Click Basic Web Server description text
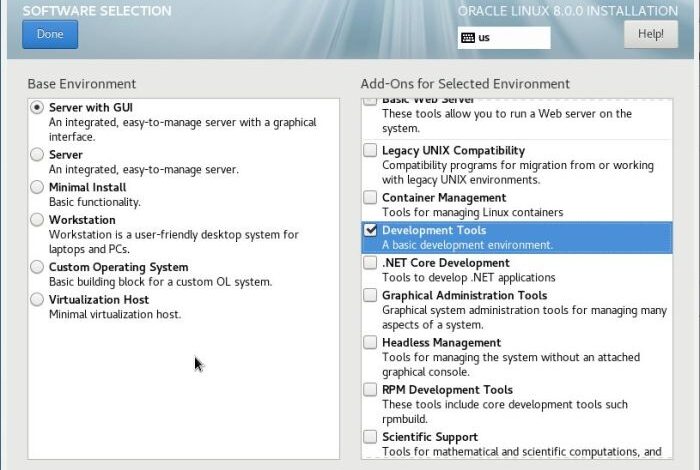 click(507, 121)
